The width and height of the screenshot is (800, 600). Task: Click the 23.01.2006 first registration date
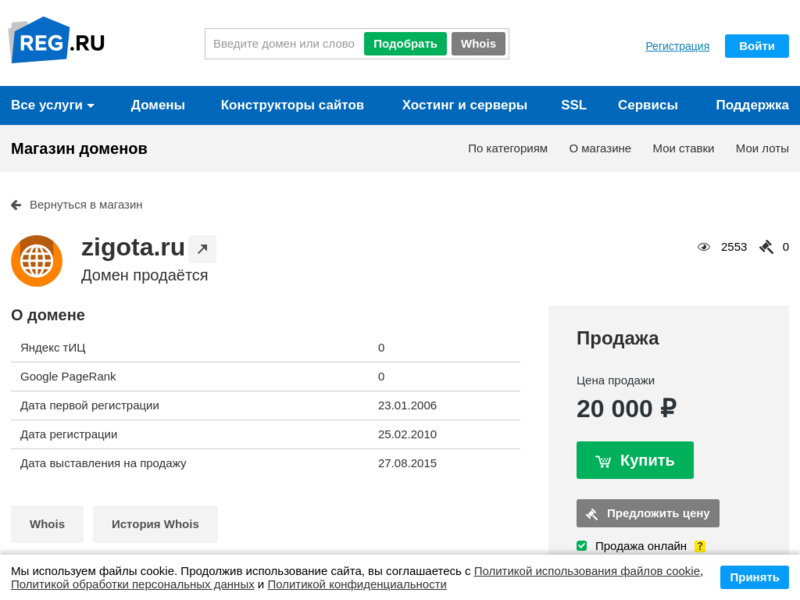tap(407, 406)
